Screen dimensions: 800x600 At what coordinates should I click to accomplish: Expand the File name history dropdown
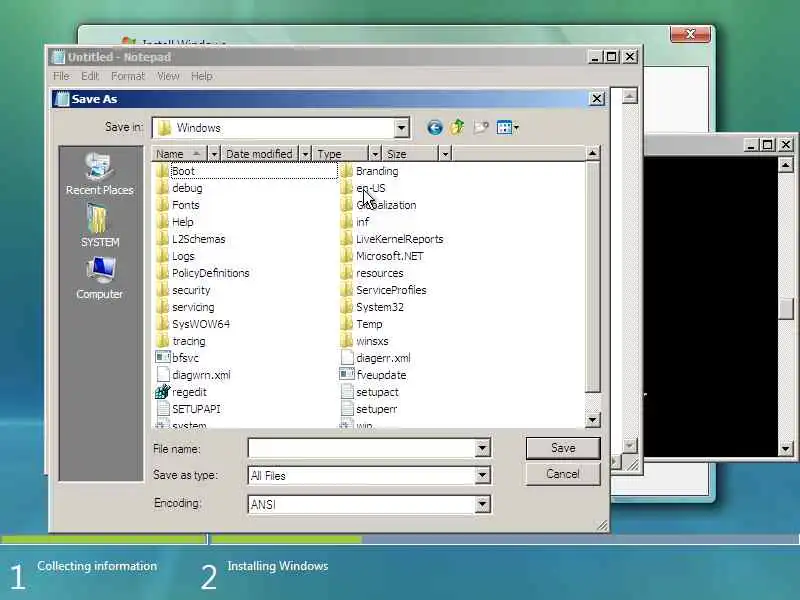[x=482, y=448]
